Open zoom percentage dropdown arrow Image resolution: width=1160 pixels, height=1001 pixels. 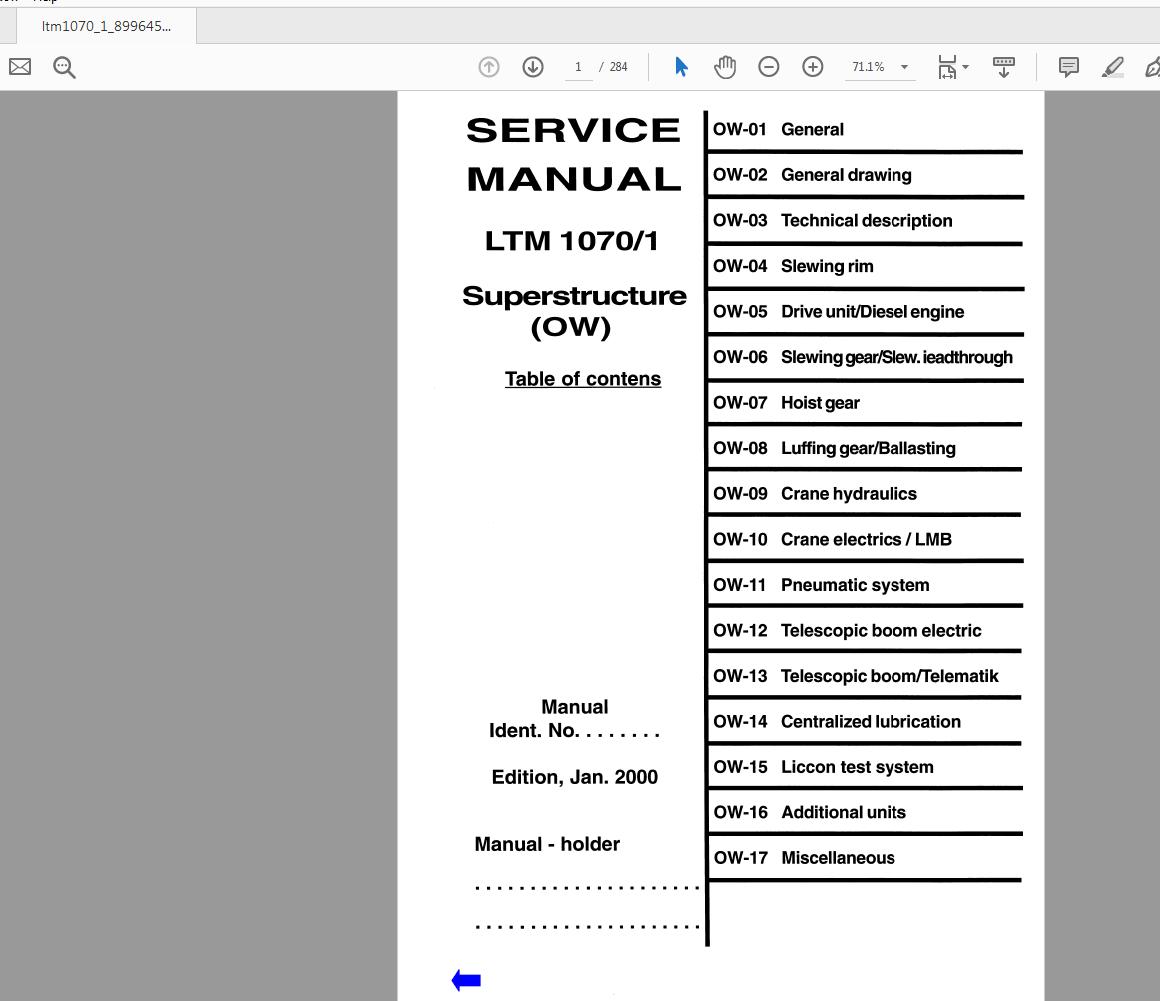click(x=904, y=67)
